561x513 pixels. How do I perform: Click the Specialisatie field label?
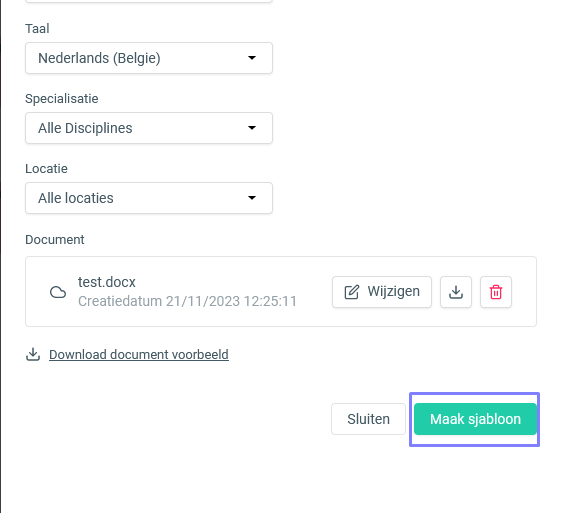tap(62, 99)
